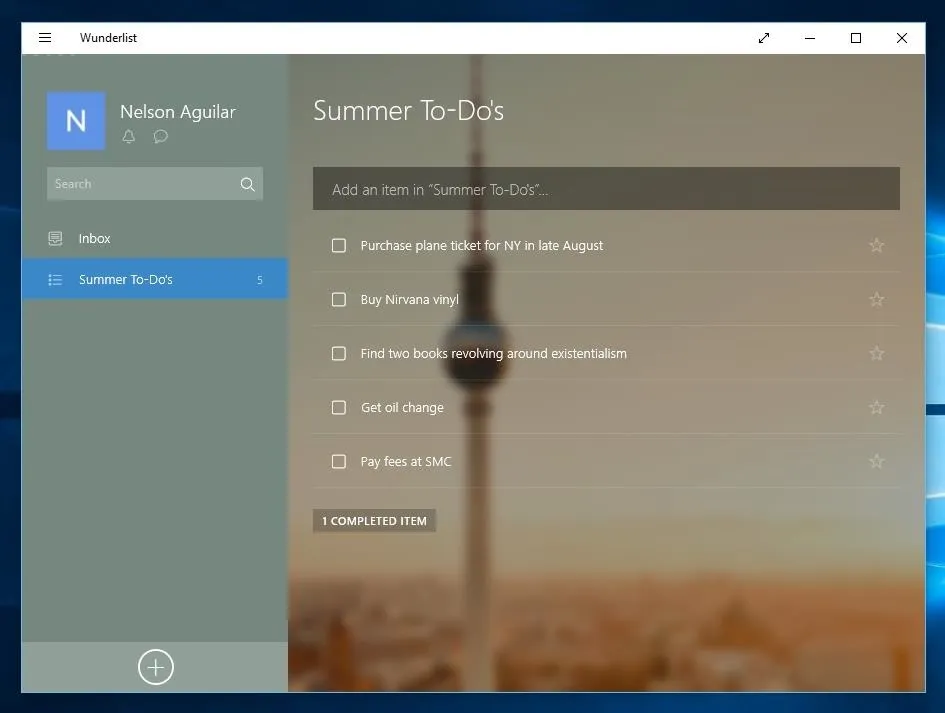Open the hamburger menu in title bar
This screenshot has height=713, width=945.
(x=45, y=38)
